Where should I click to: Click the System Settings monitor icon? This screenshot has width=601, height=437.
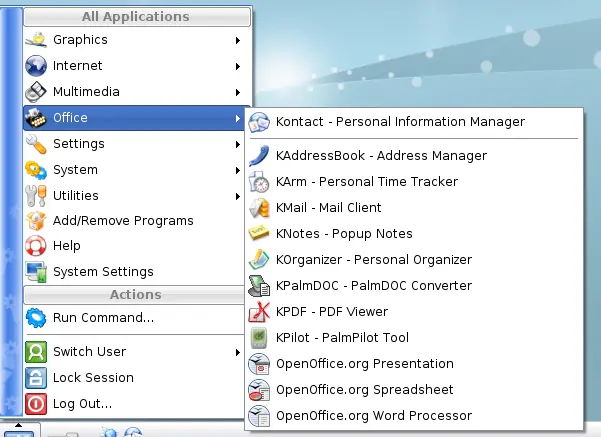36,272
